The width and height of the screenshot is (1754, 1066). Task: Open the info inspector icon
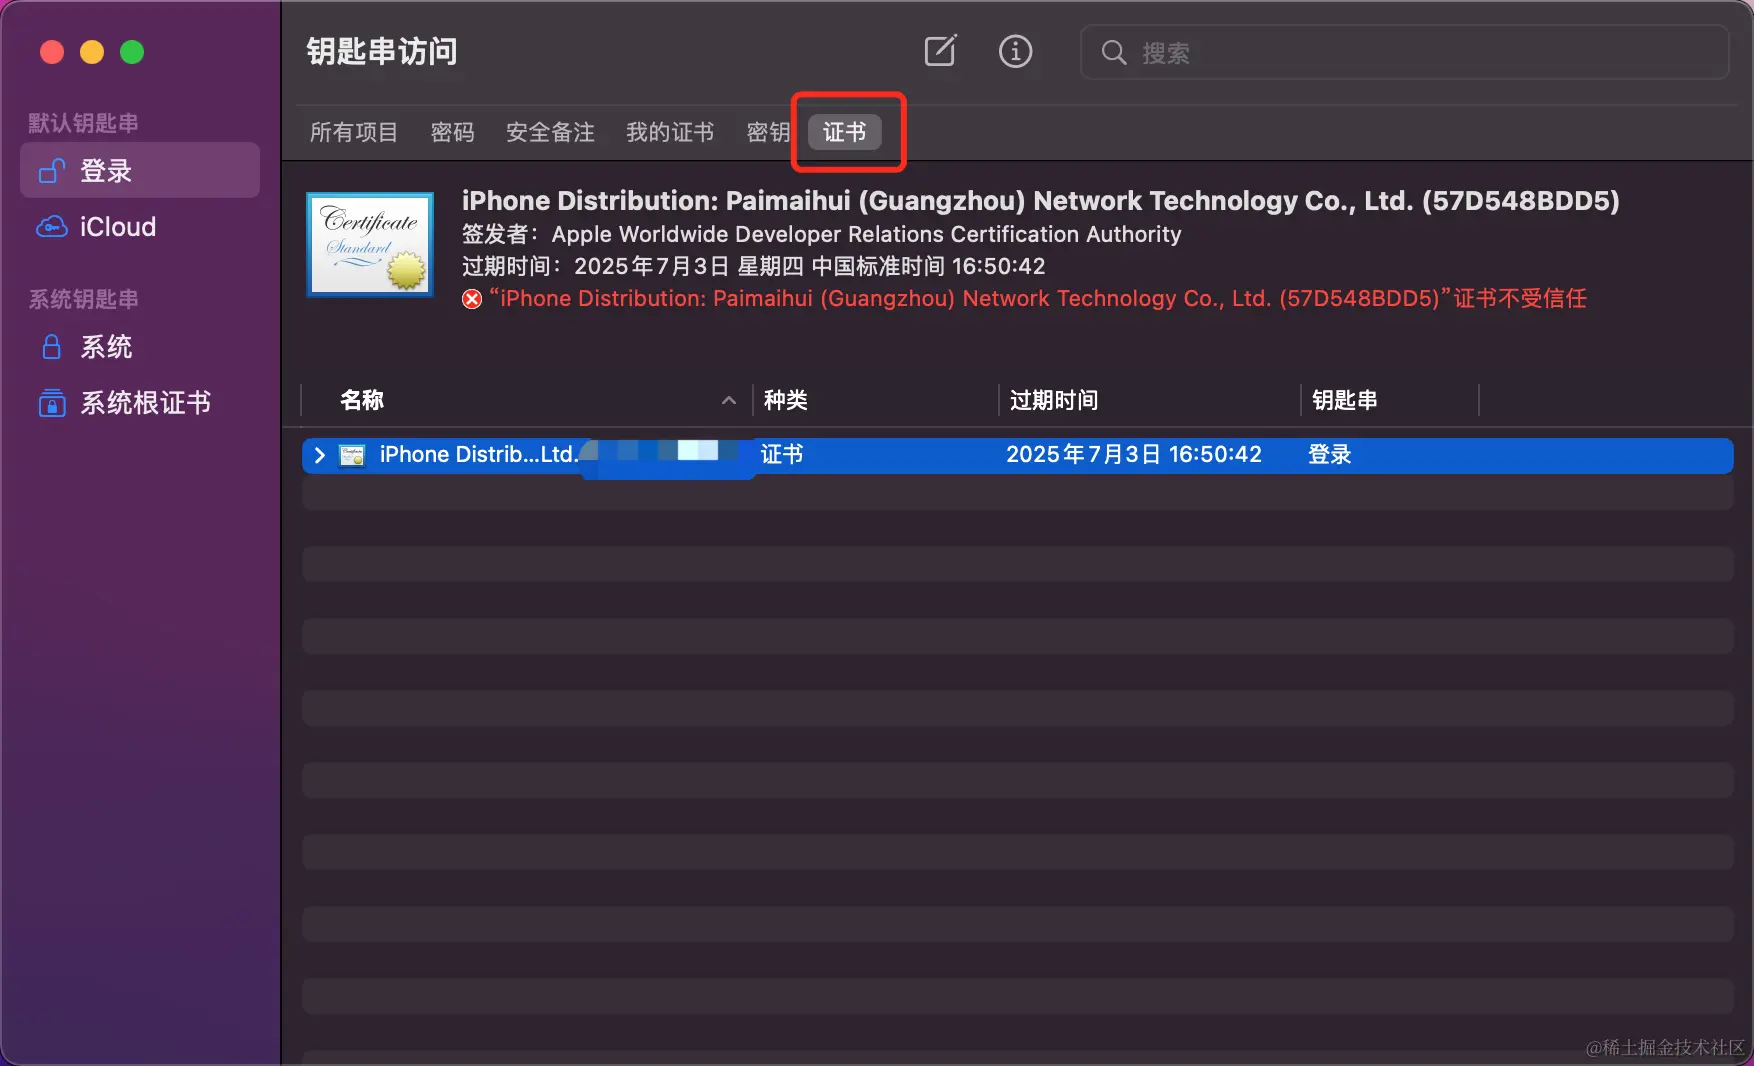(x=1015, y=51)
